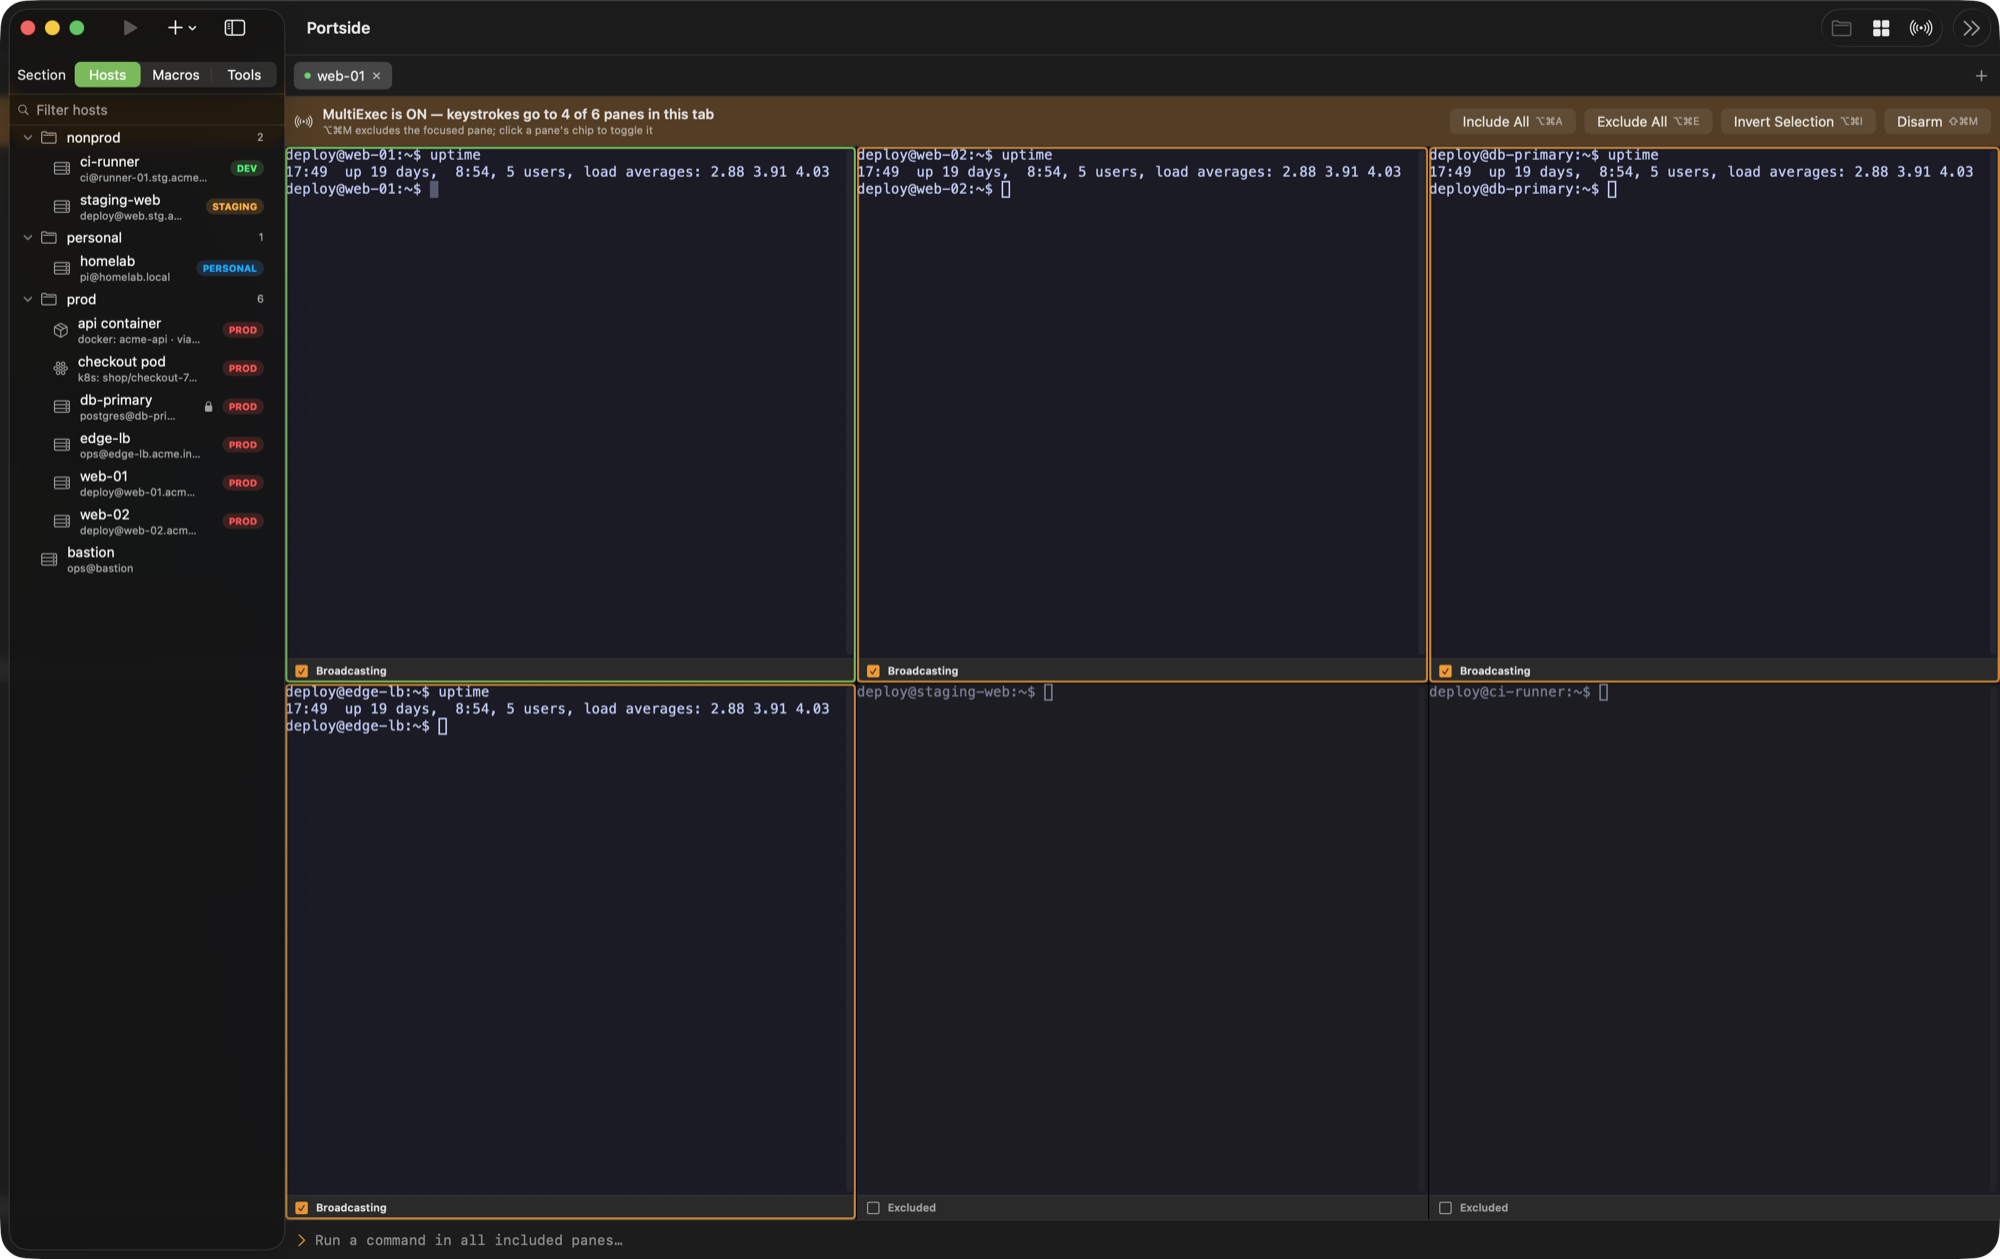
Task: Click the PERSONAL badge on homelab
Action: click(230, 269)
